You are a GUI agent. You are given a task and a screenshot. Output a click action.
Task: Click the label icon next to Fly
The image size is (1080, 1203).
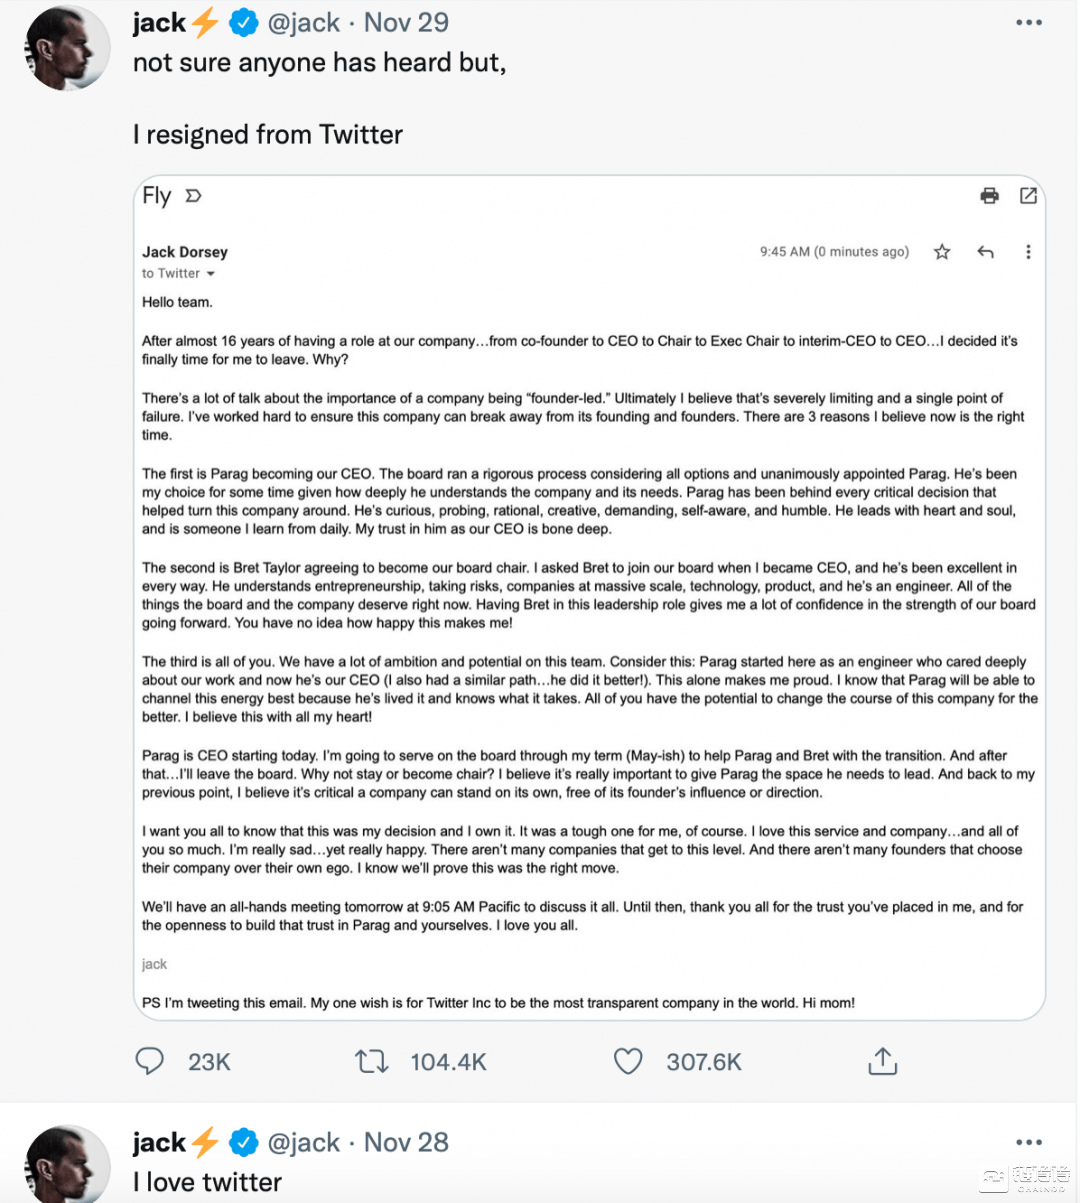[194, 196]
